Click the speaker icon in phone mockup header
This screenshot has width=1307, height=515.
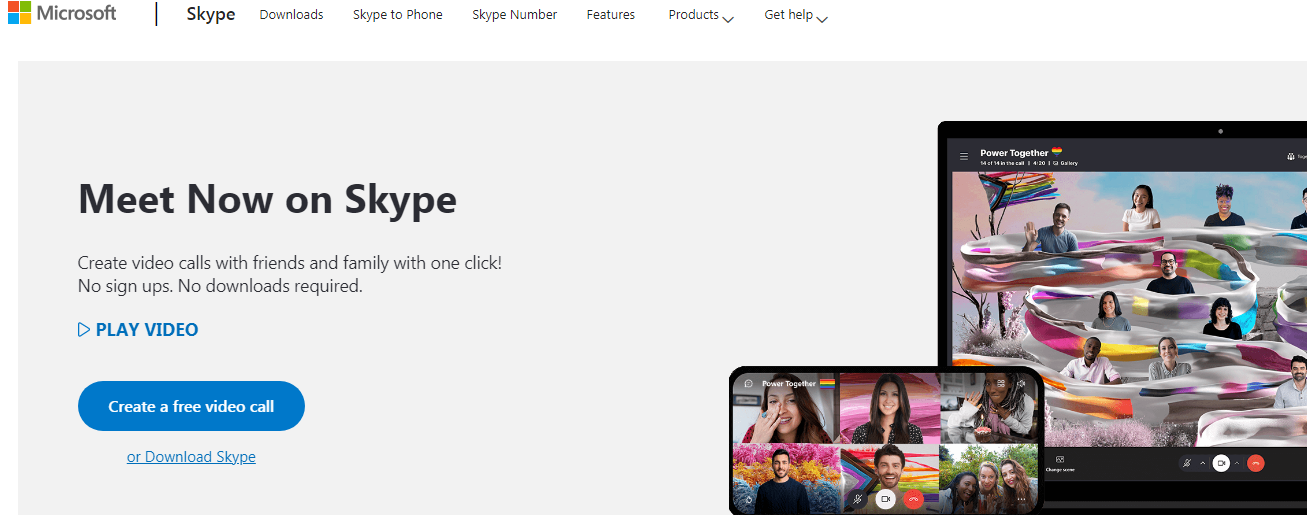coord(1021,383)
